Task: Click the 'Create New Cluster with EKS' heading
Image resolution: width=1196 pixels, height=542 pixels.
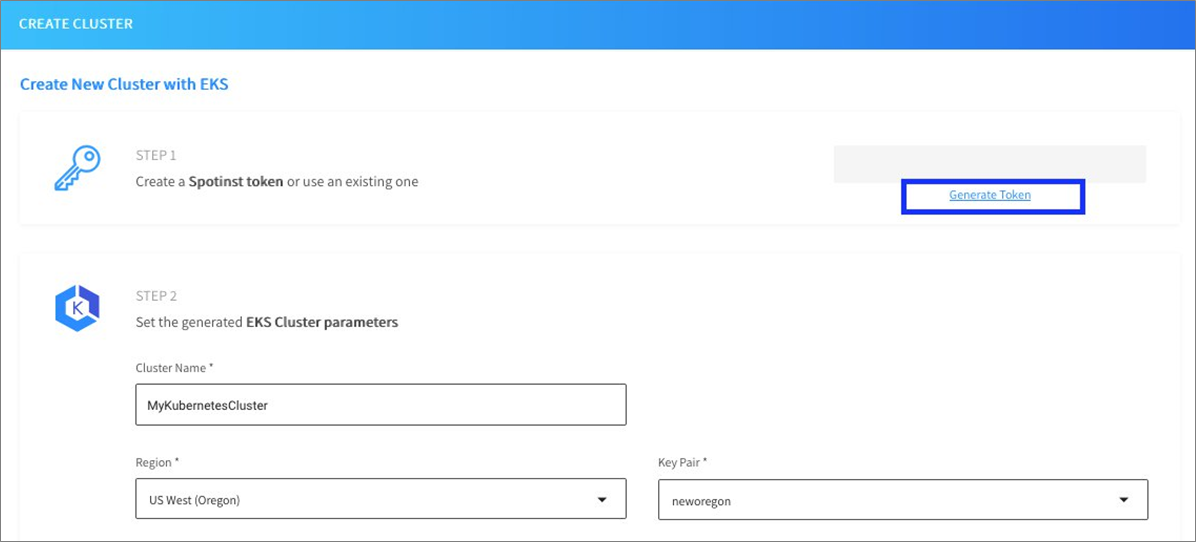Action: [x=124, y=85]
